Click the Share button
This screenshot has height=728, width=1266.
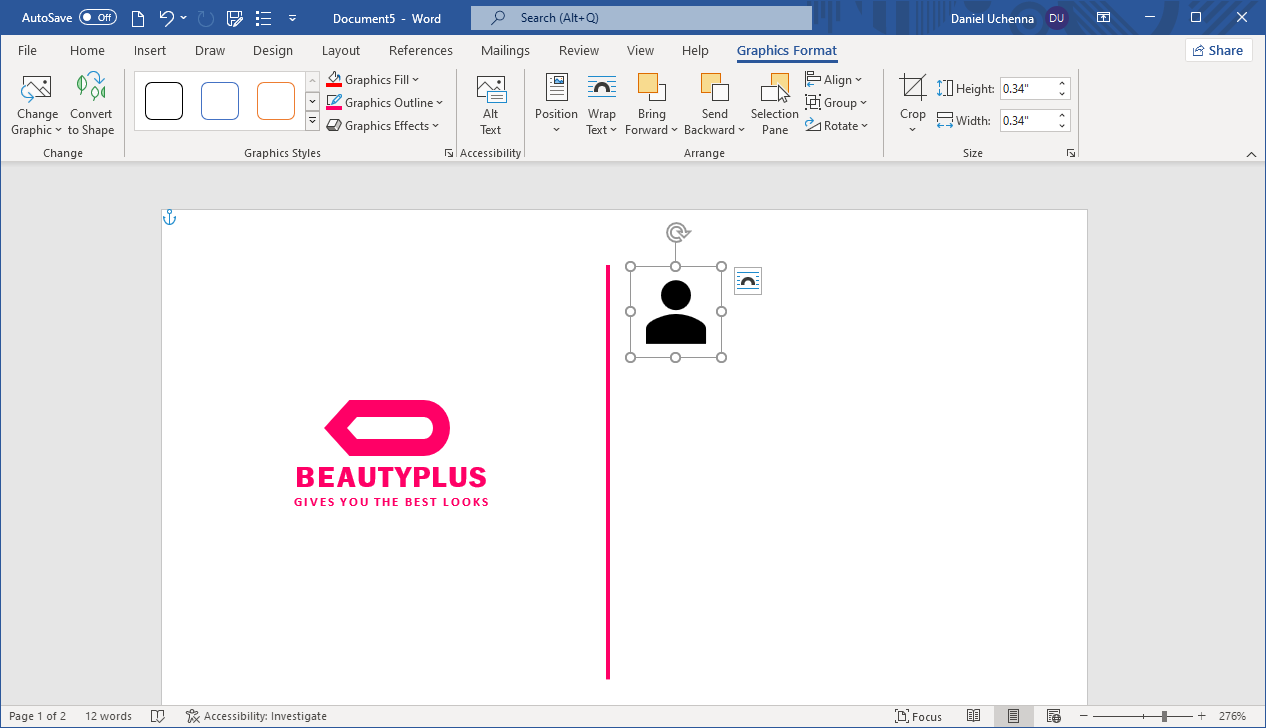click(x=1218, y=50)
